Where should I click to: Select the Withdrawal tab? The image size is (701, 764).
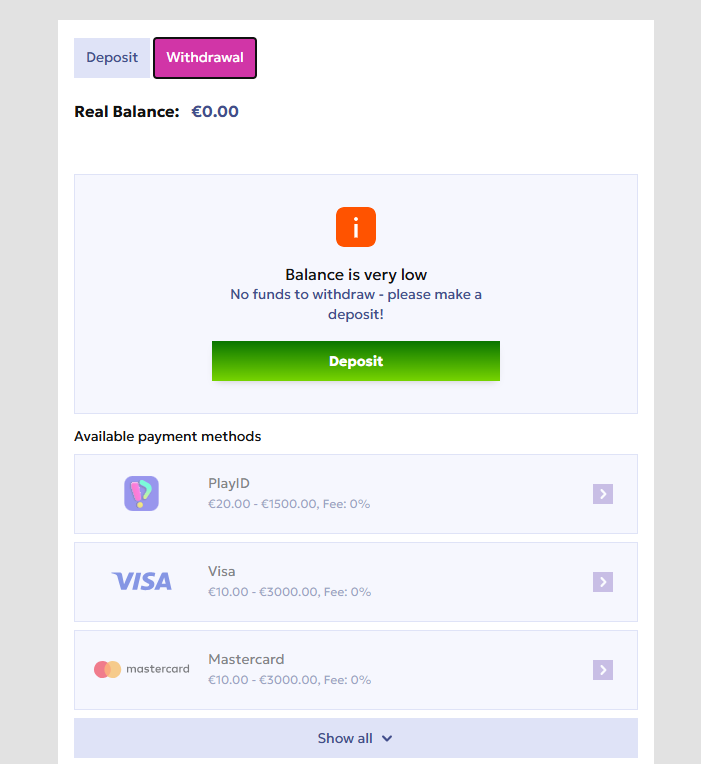pyautogui.click(x=205, y=58)
